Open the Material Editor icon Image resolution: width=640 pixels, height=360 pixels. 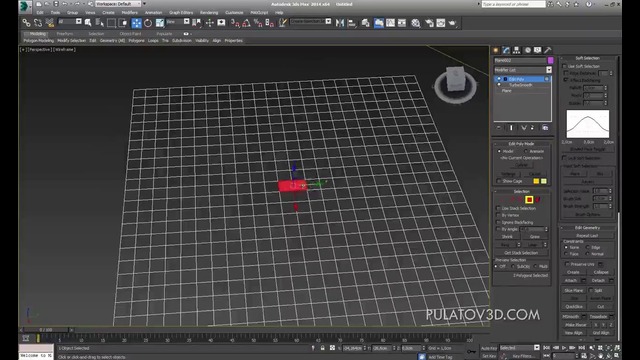tap(416, 23)
